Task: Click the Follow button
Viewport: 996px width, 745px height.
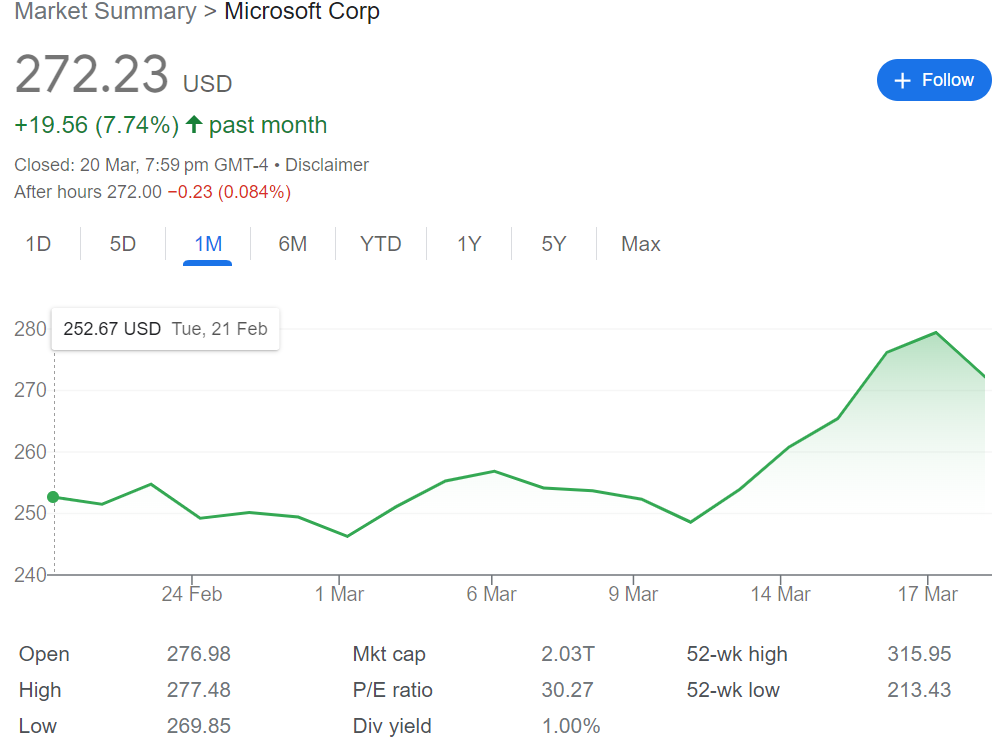Action: [933, 80]
